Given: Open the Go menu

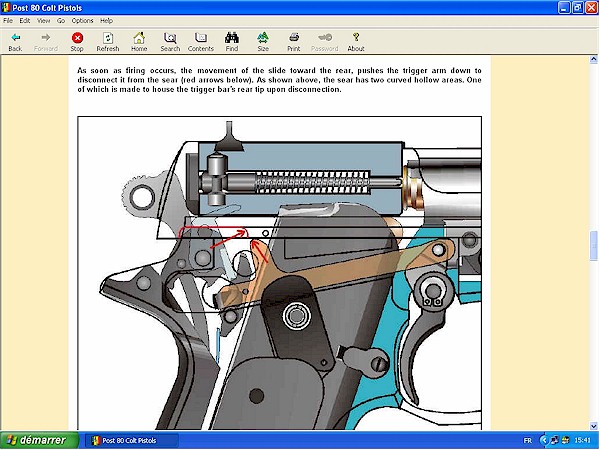Looking at the screenshot, I should [61, 21].
